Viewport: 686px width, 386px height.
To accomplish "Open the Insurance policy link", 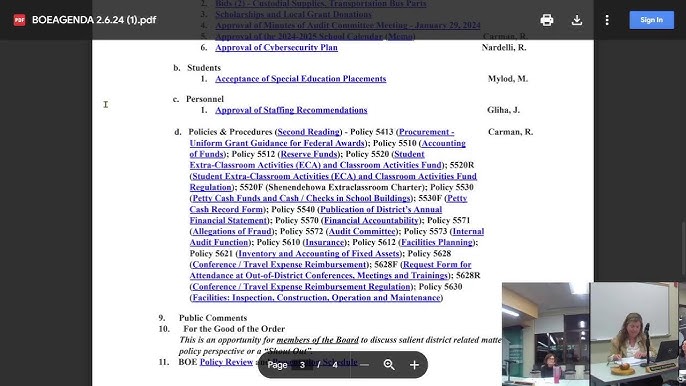I will click(x=325, y=242).
